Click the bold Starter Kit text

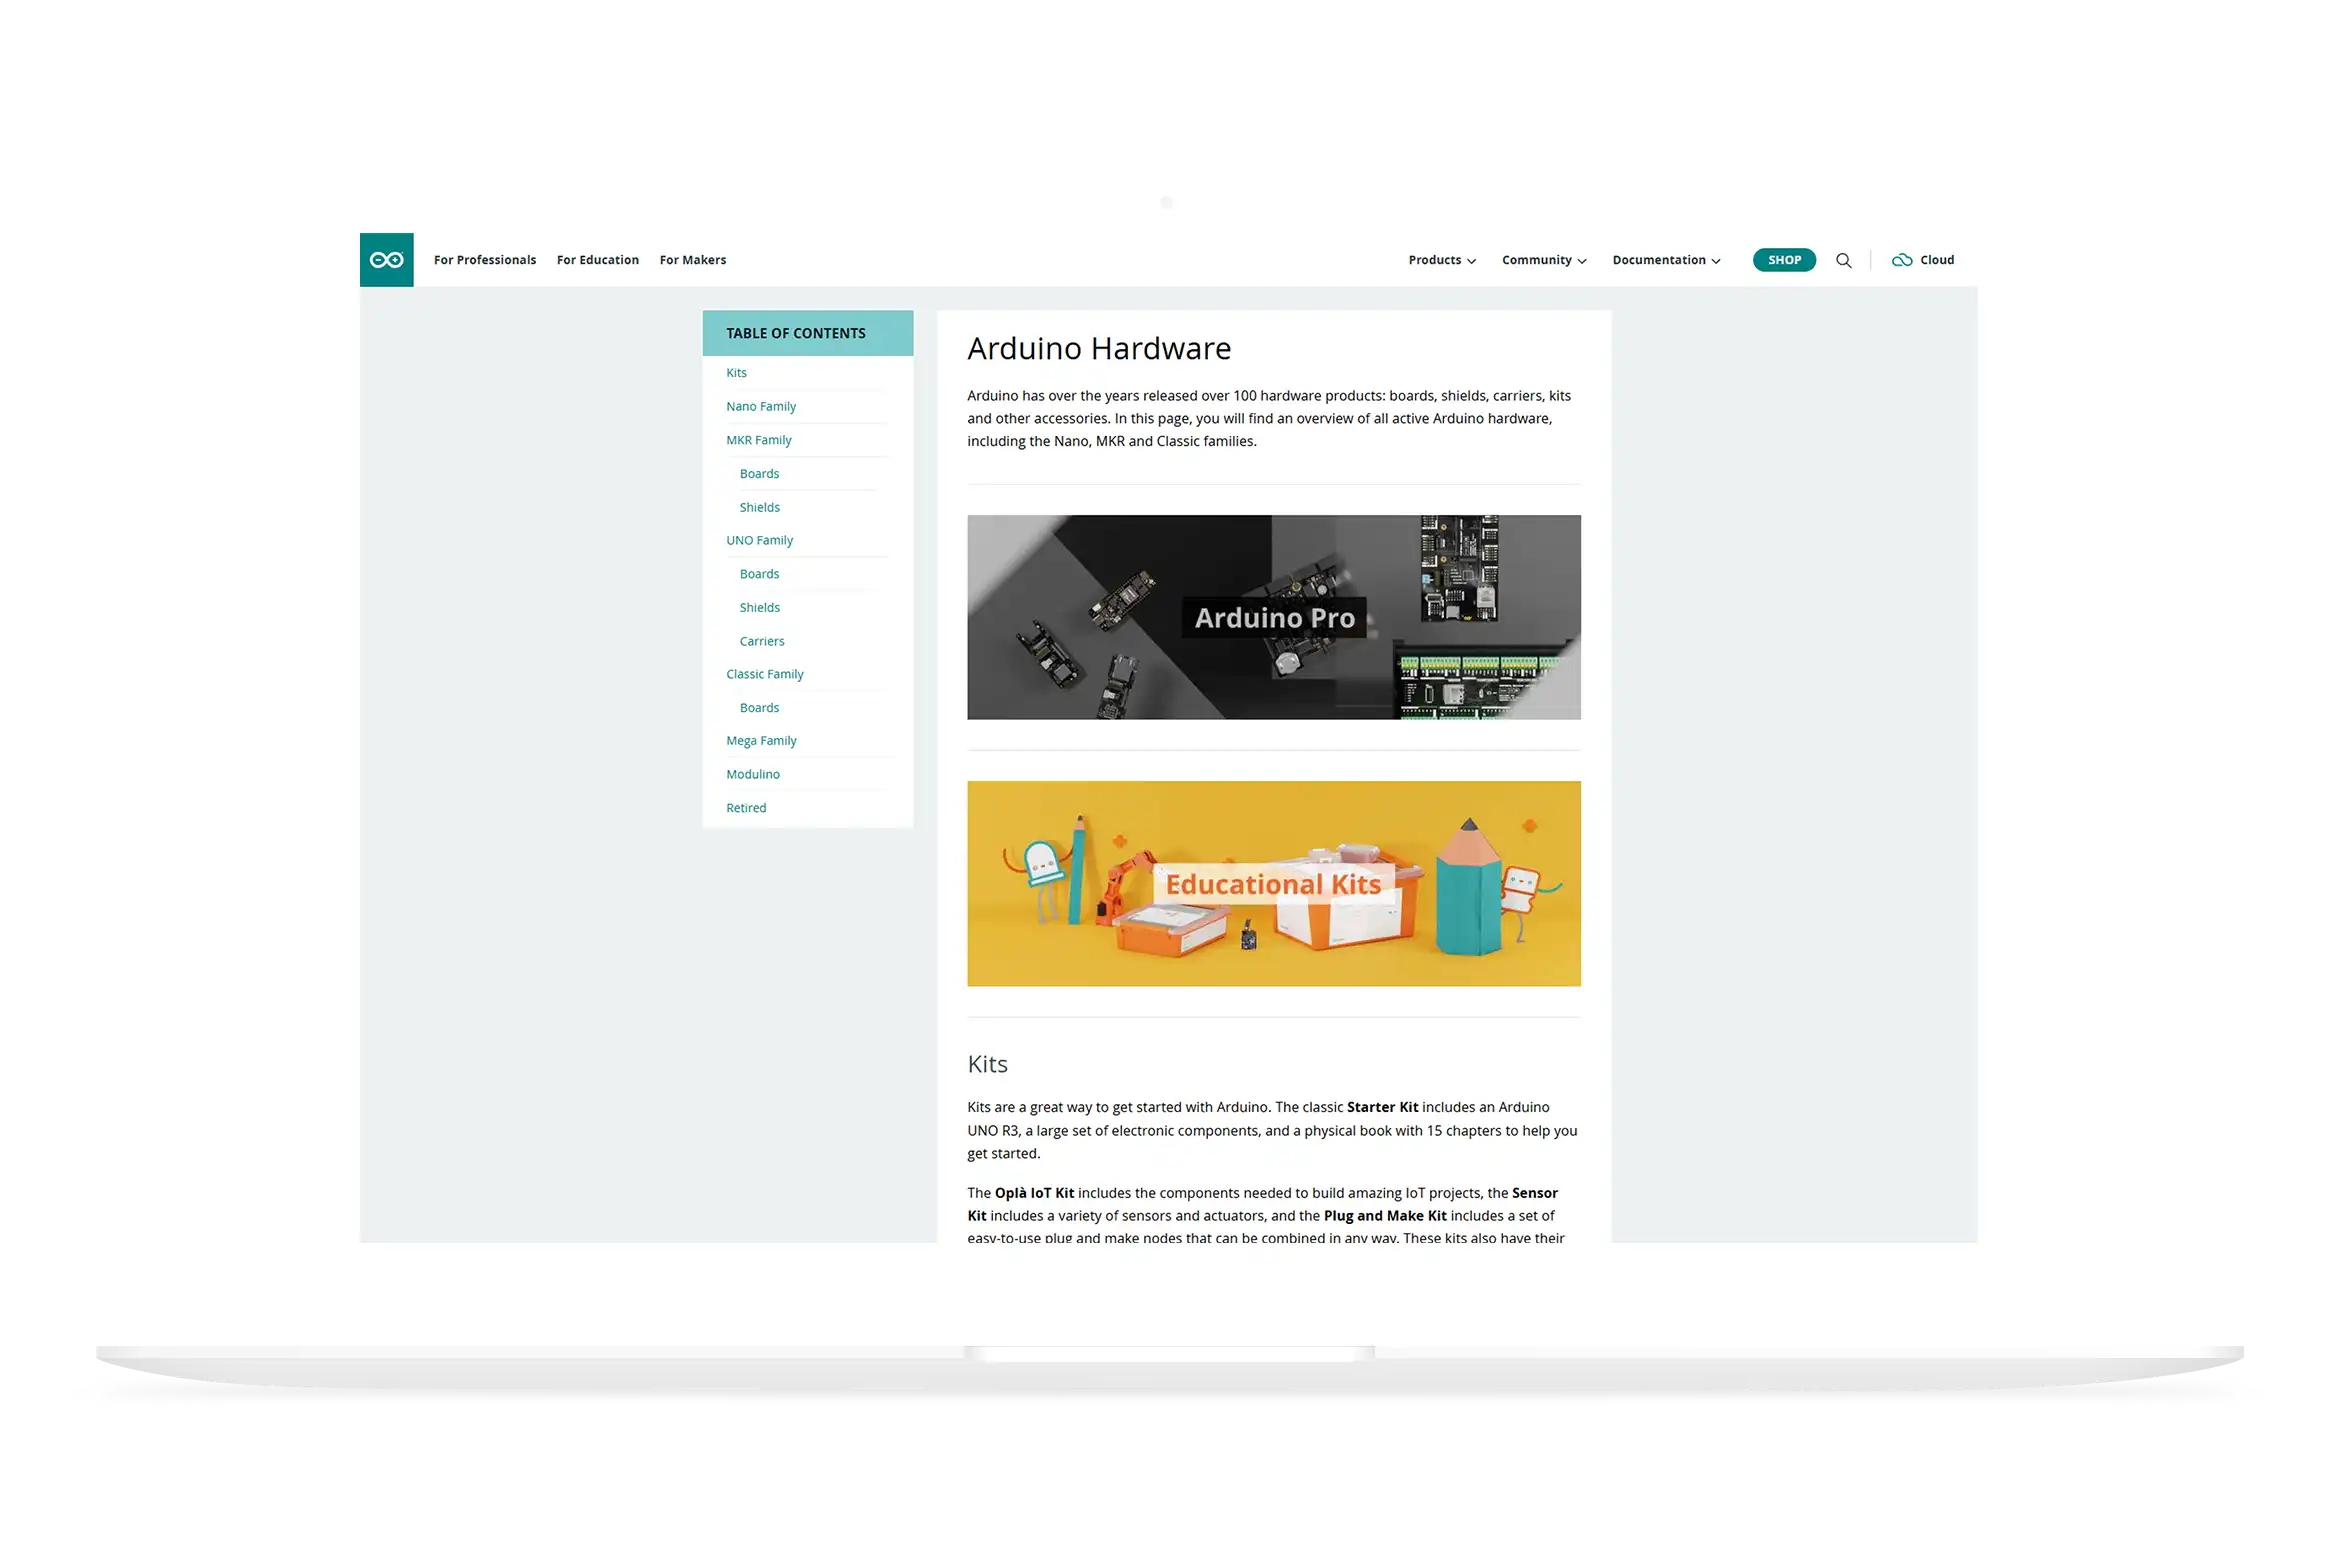1382,1108
